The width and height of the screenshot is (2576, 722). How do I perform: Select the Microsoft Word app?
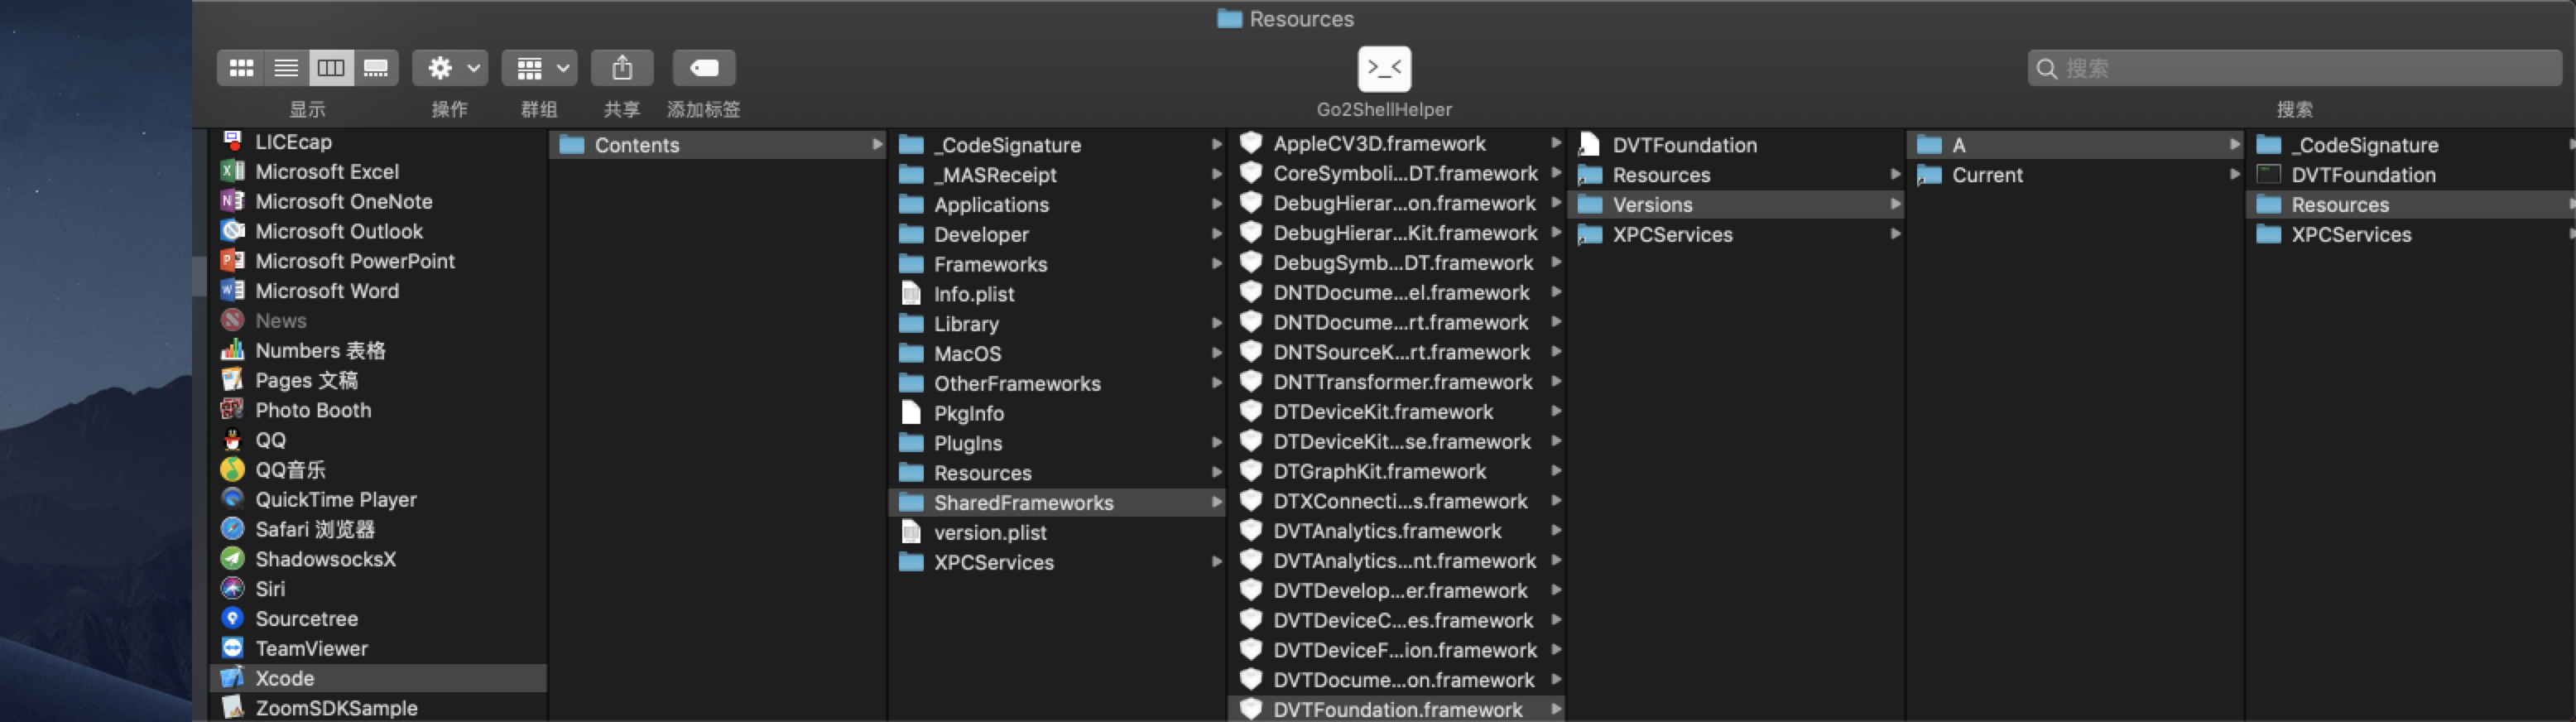[379, 291]
